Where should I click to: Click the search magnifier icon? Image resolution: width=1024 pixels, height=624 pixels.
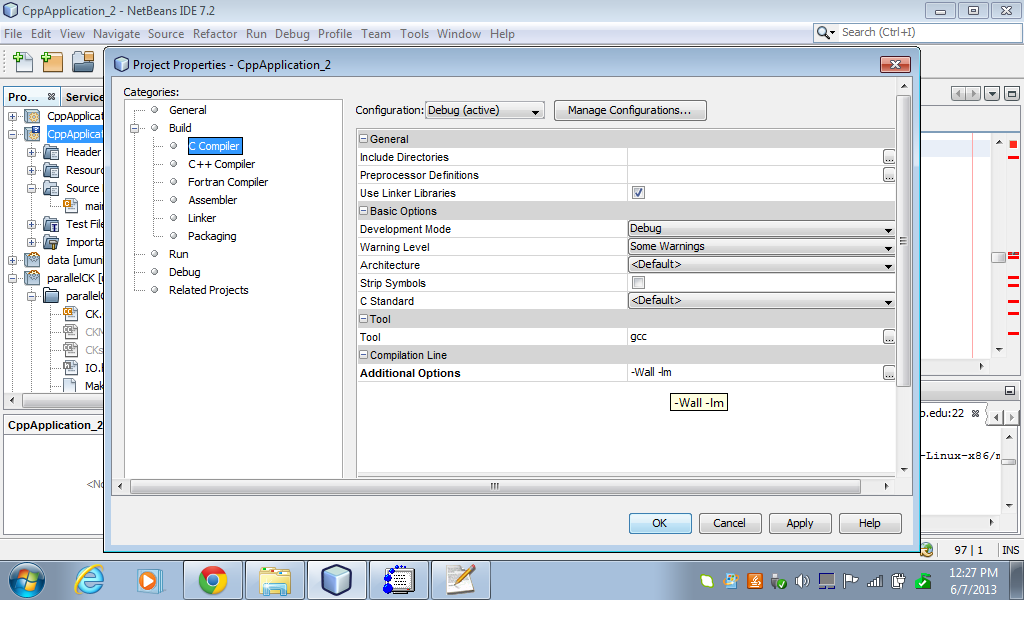click(825, 33)
